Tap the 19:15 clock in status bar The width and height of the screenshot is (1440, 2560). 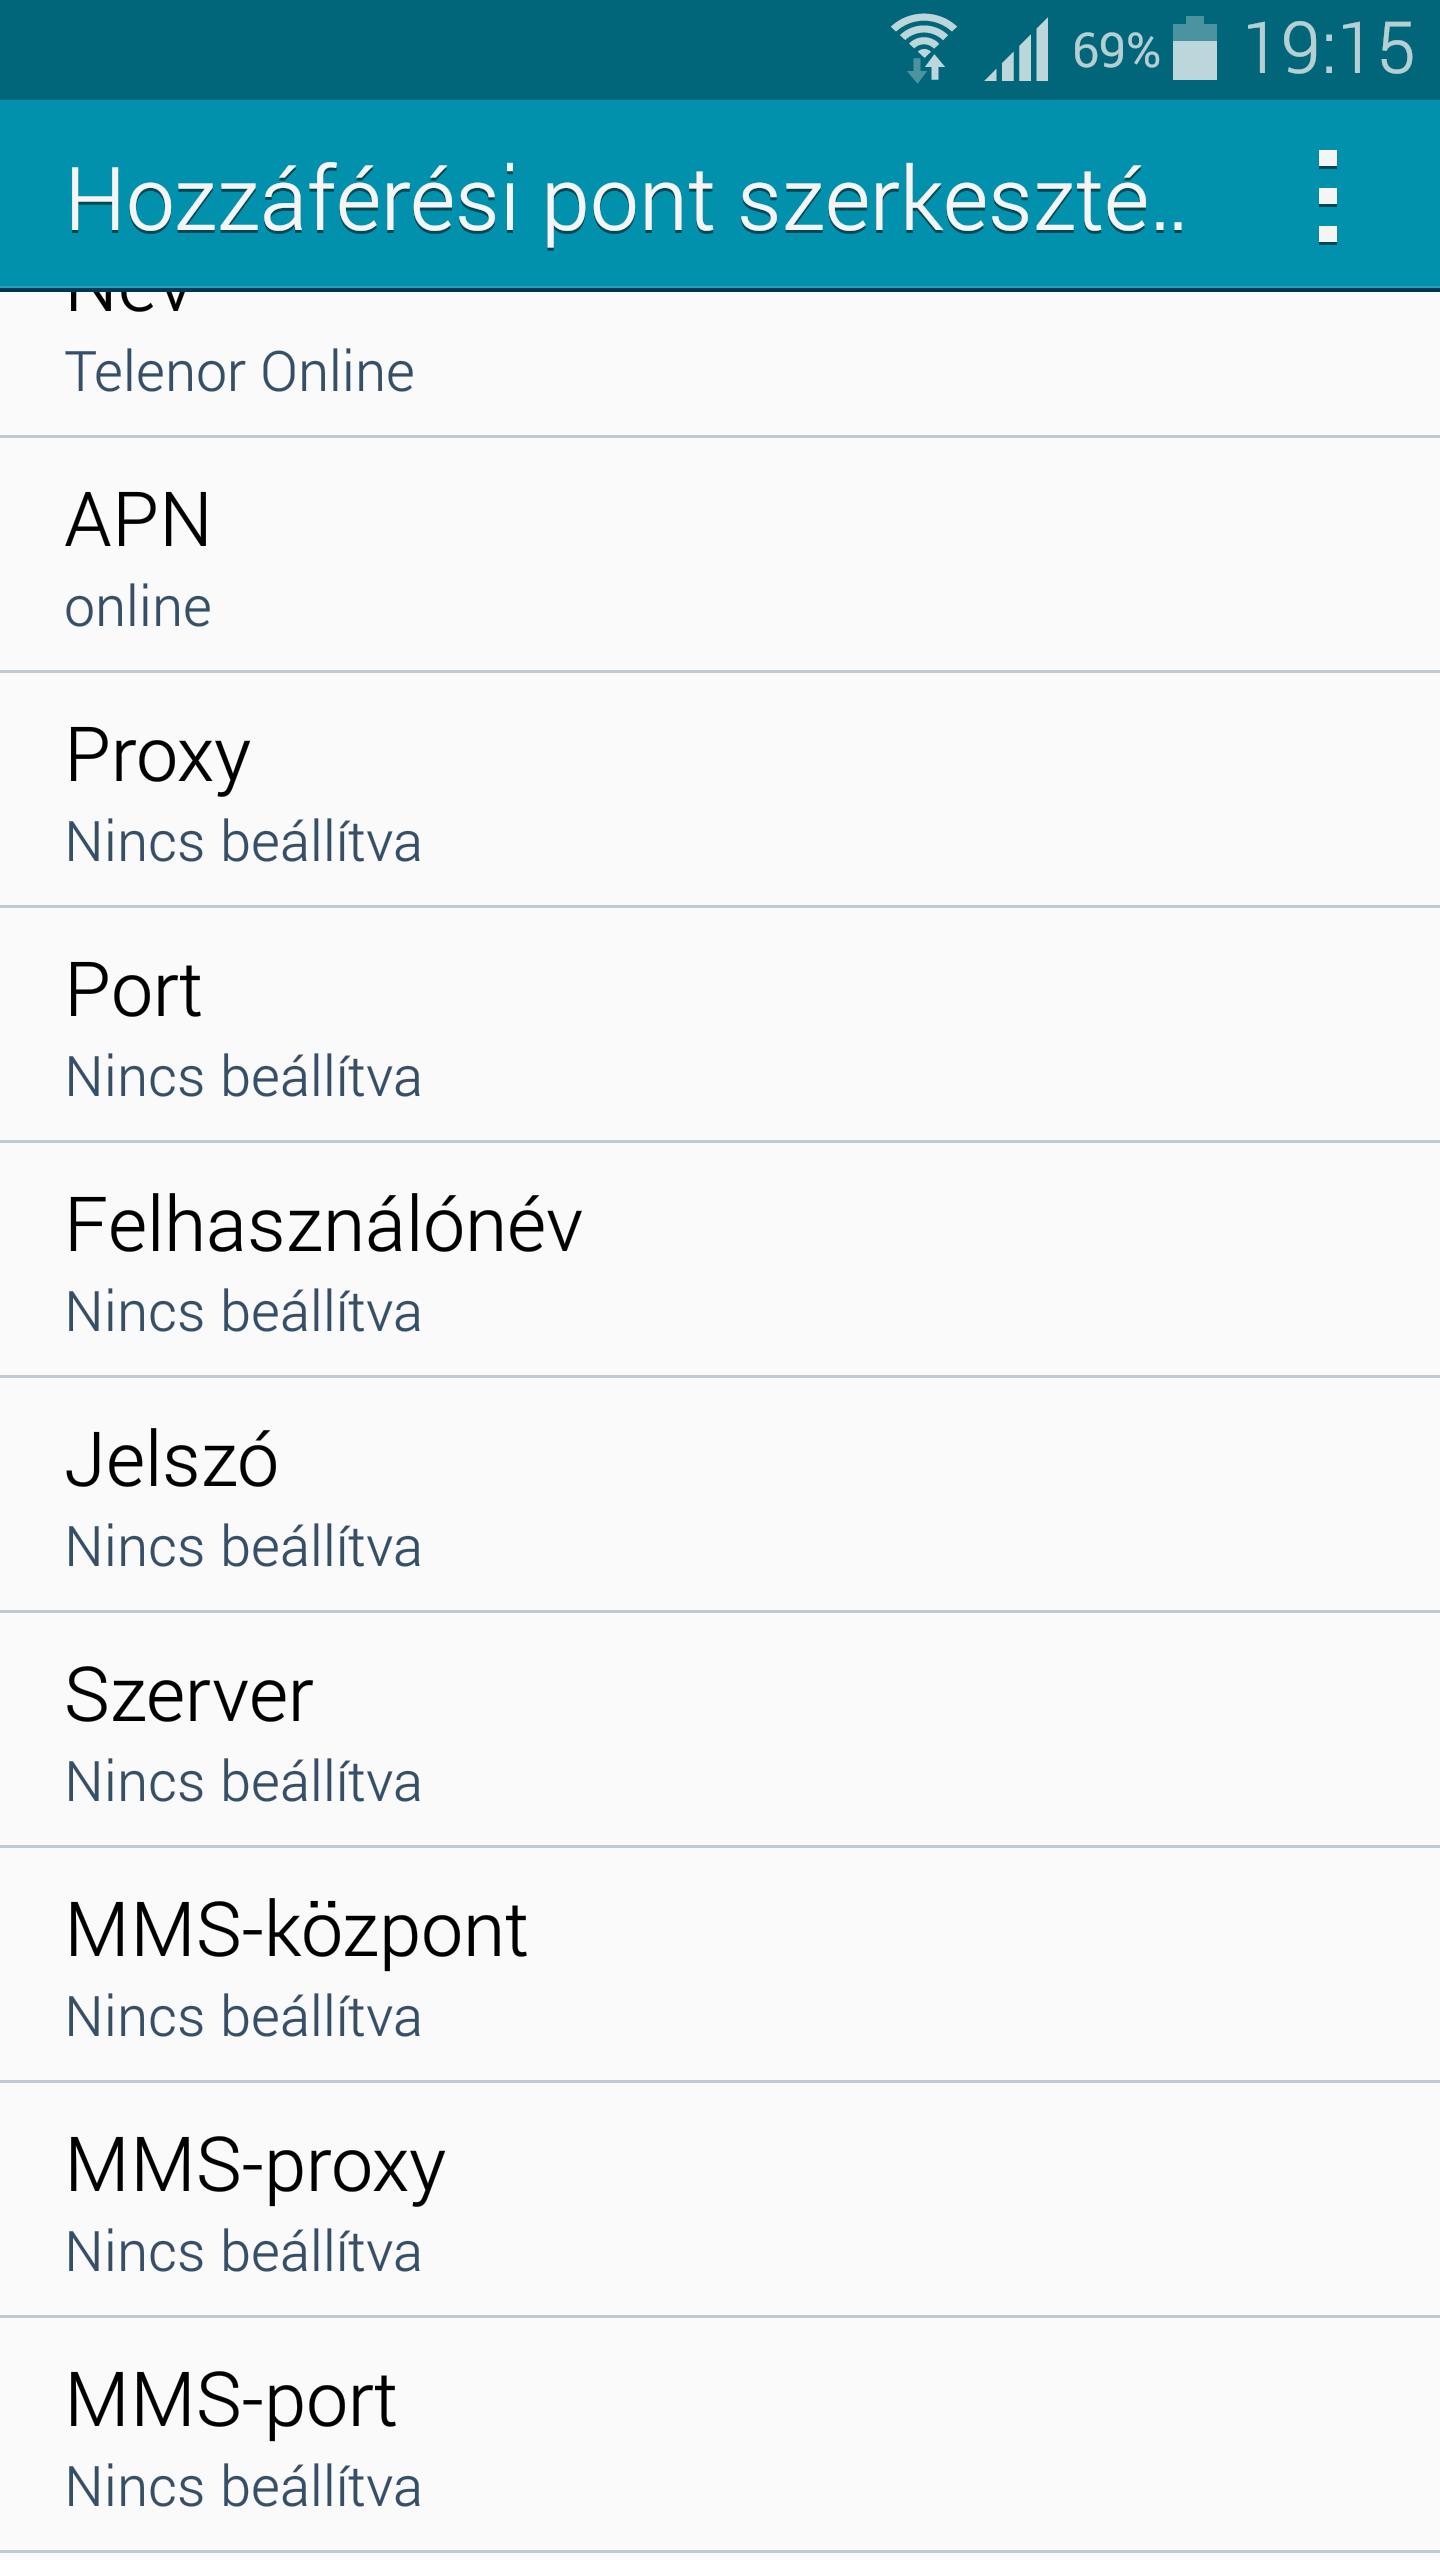pyautogui.click(x=1329, y=48)
